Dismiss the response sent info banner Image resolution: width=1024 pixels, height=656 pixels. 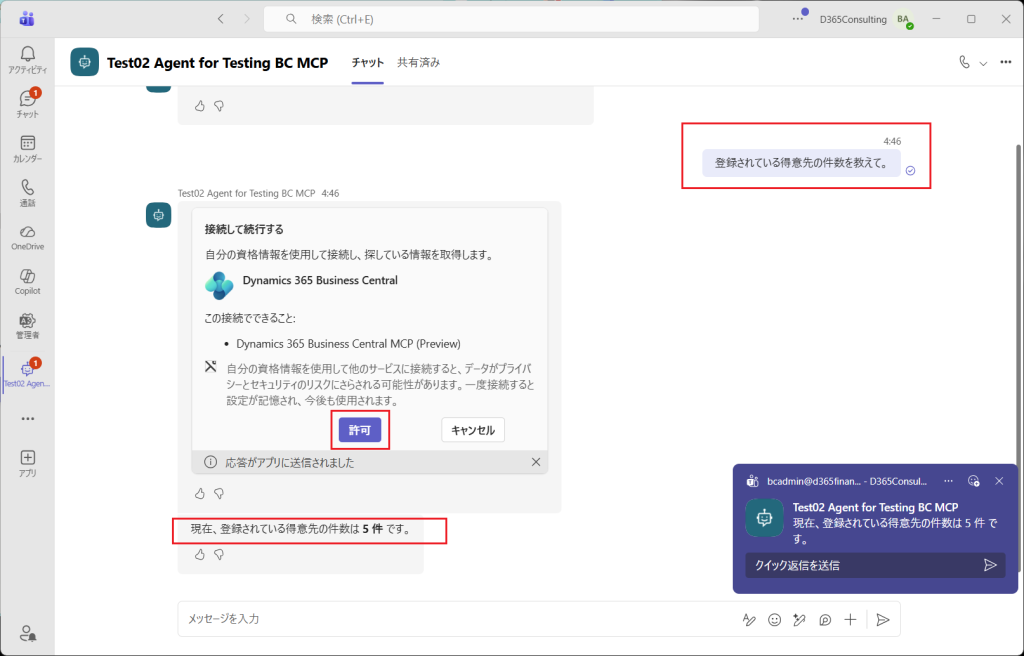536,462
